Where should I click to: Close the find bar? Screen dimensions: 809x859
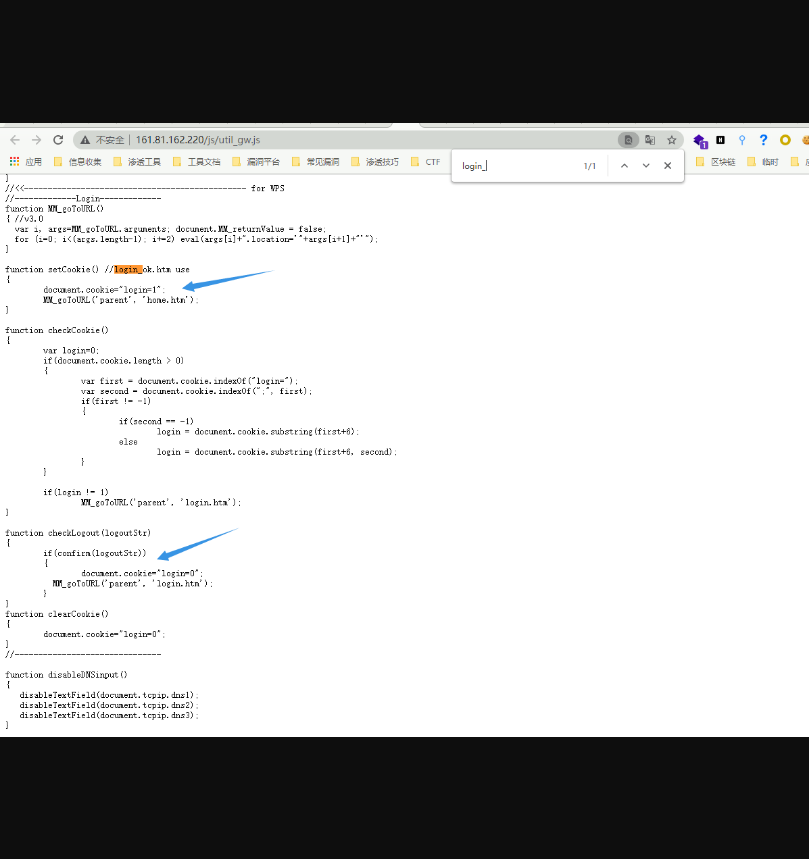point(668,166)
